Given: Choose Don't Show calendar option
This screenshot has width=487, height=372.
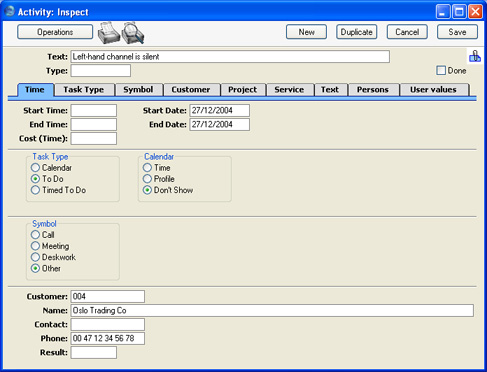Looking at the screenshot, I should (147, 190).
